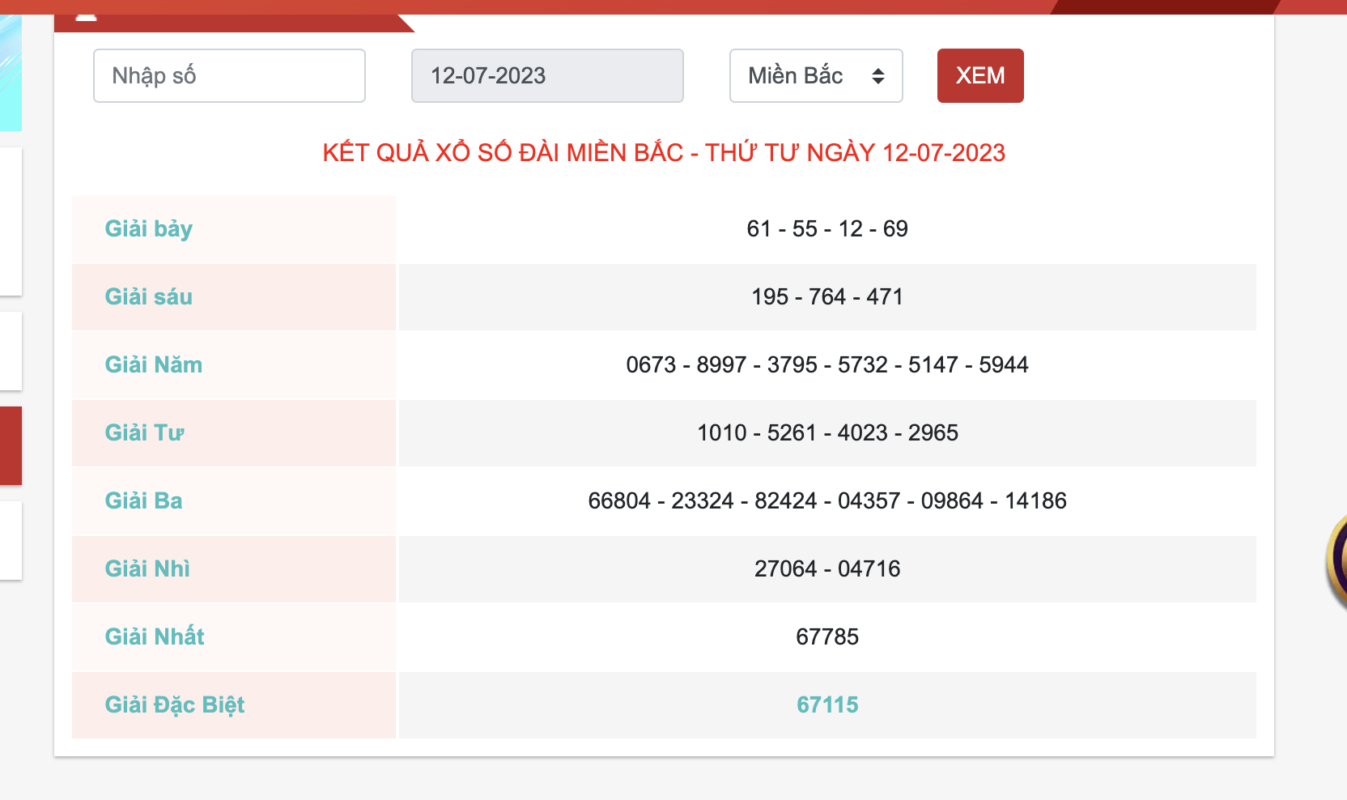The width and height of the screenshot is (1347, 800).
Task: Click the 'Giải bảy' row label
Action: 149,229
